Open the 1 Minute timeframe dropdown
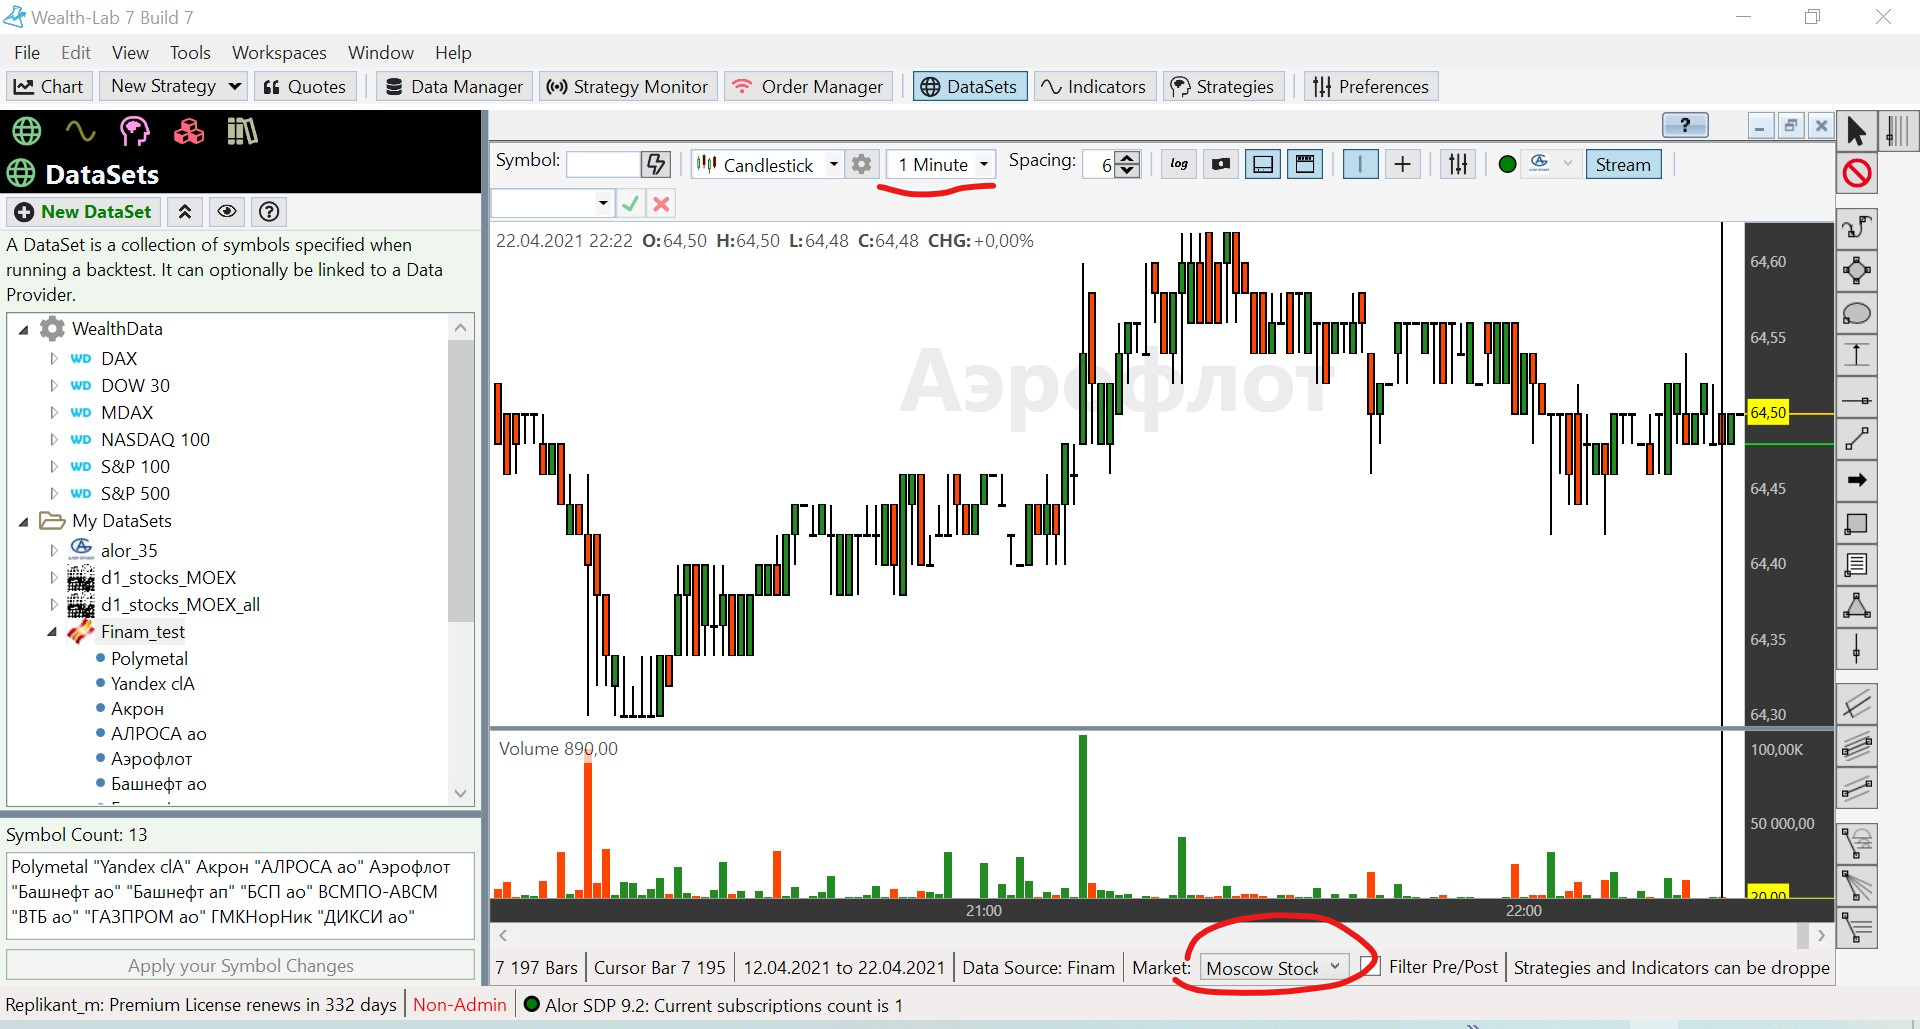 click(x=983, y=164)
